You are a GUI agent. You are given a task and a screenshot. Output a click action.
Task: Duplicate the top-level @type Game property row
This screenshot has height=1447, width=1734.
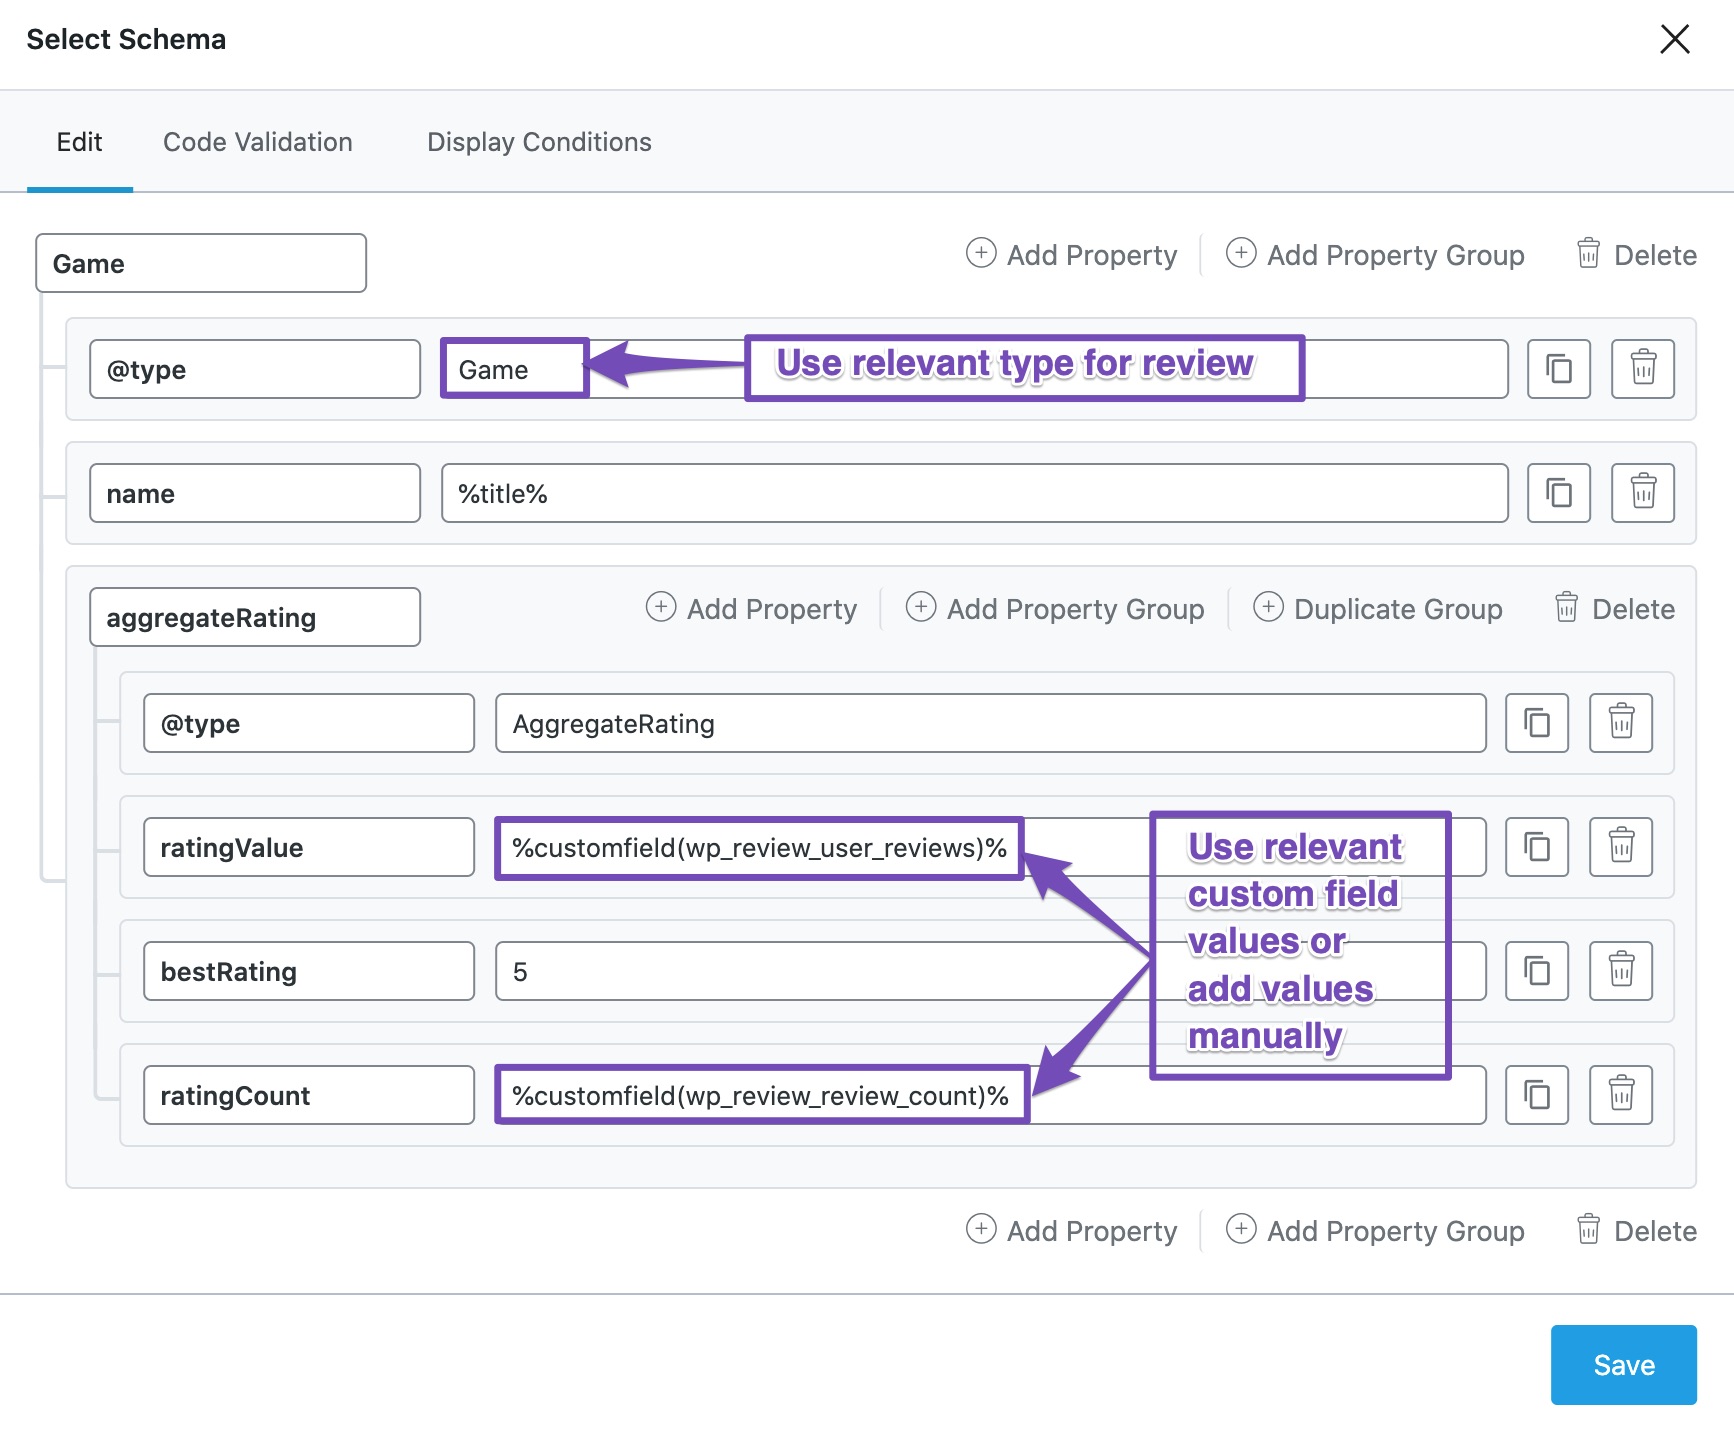1558,369
